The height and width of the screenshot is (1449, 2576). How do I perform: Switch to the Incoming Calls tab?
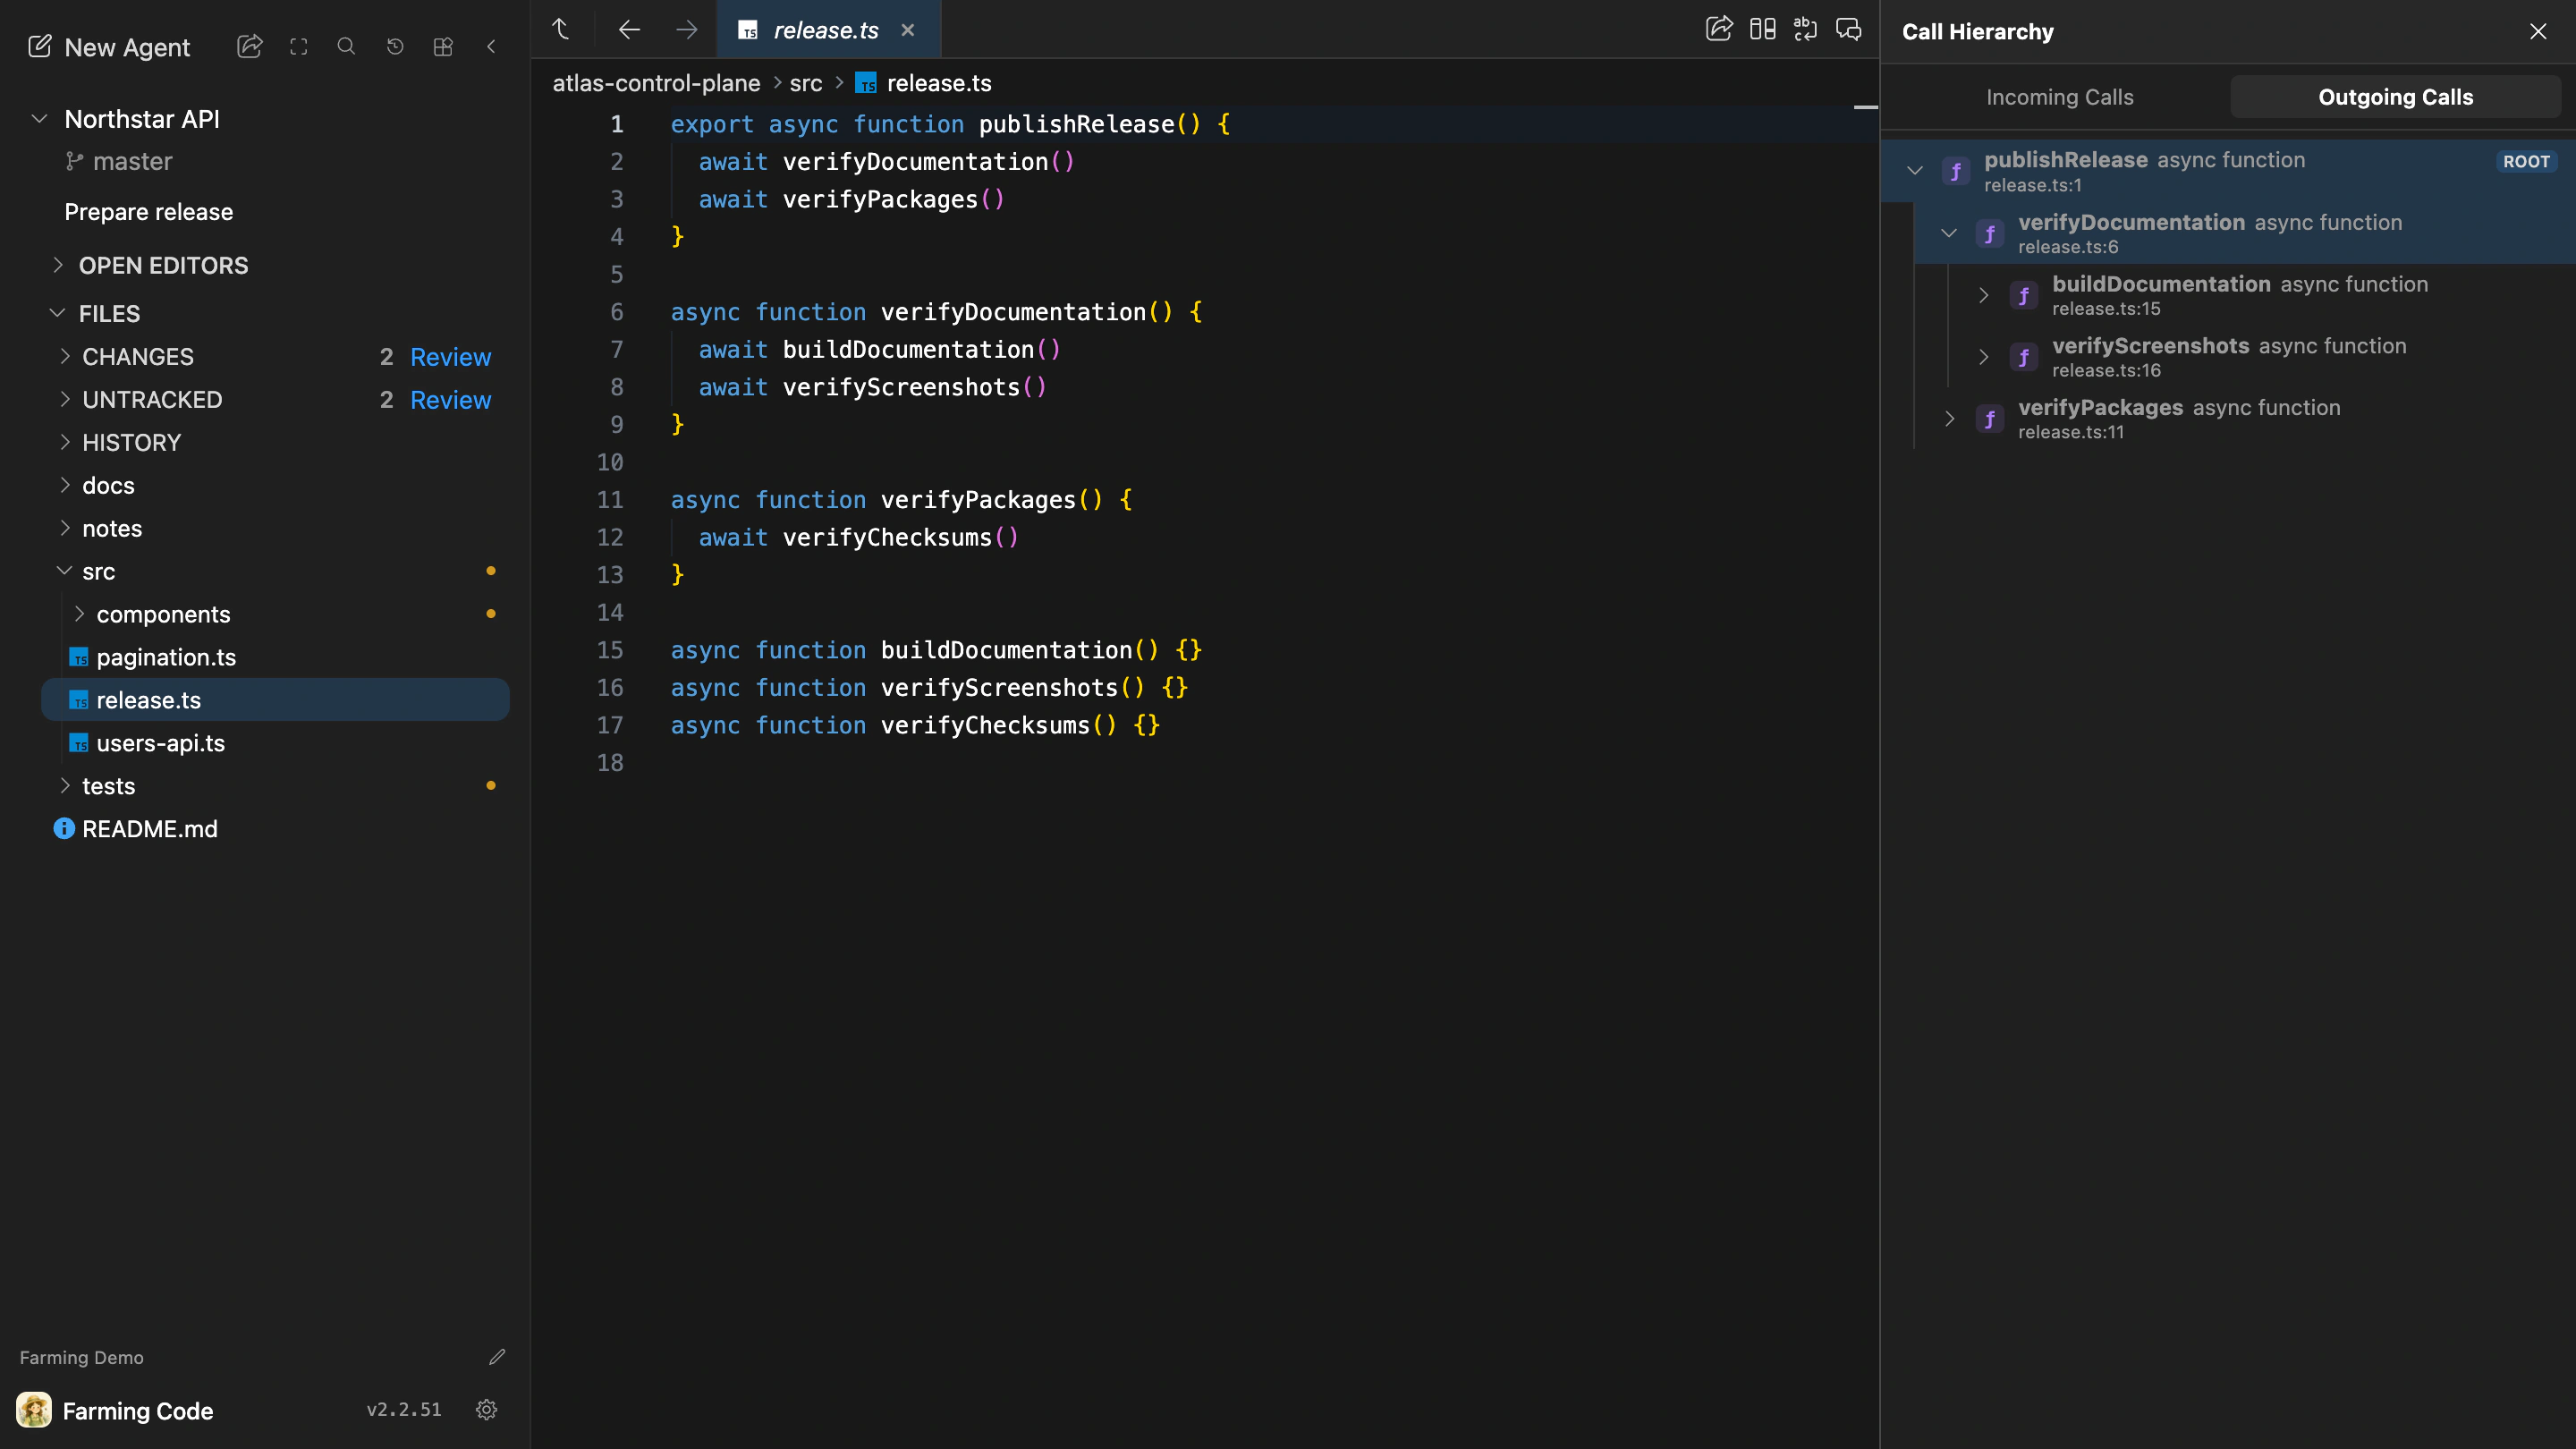2059,97
